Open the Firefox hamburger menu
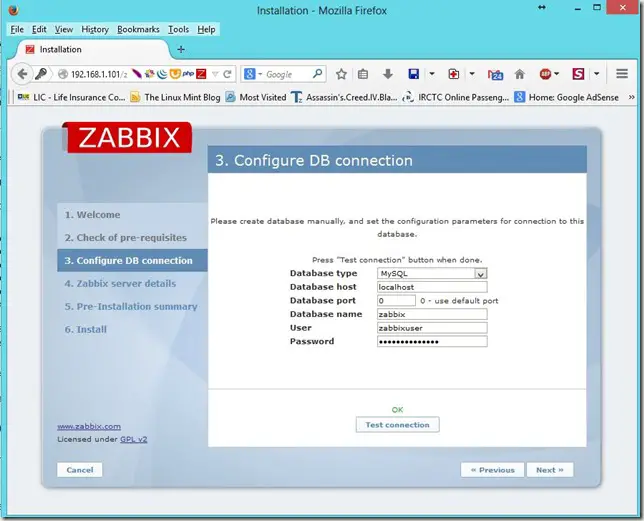Screen dimensions: 644x521 point(622,74)
